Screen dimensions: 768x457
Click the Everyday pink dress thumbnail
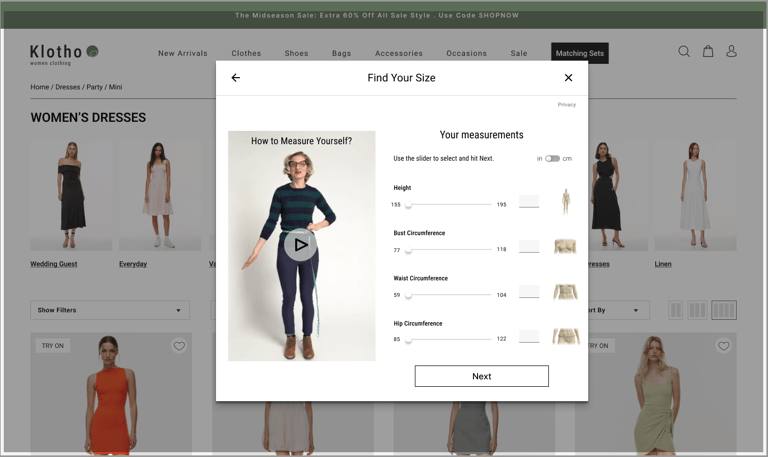(160, 195)
